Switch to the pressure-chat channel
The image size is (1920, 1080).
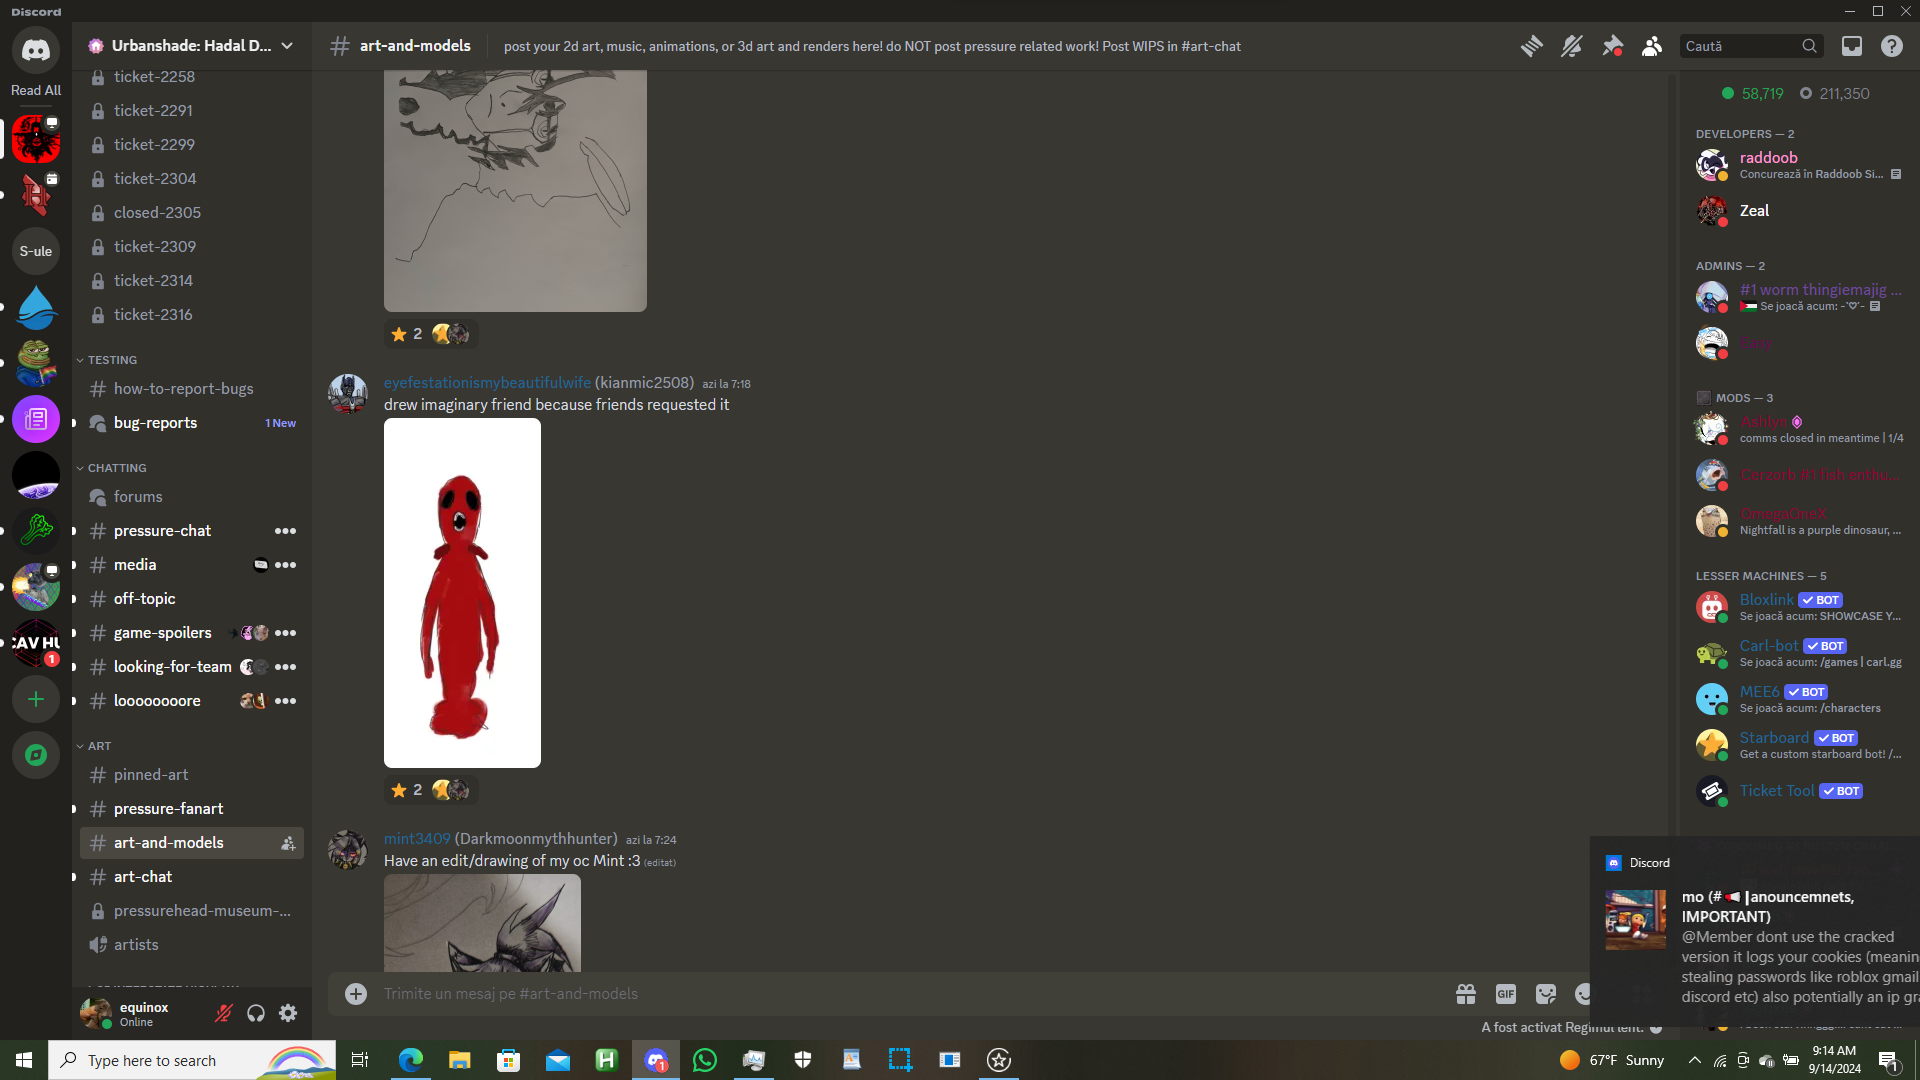pos(162,531)
